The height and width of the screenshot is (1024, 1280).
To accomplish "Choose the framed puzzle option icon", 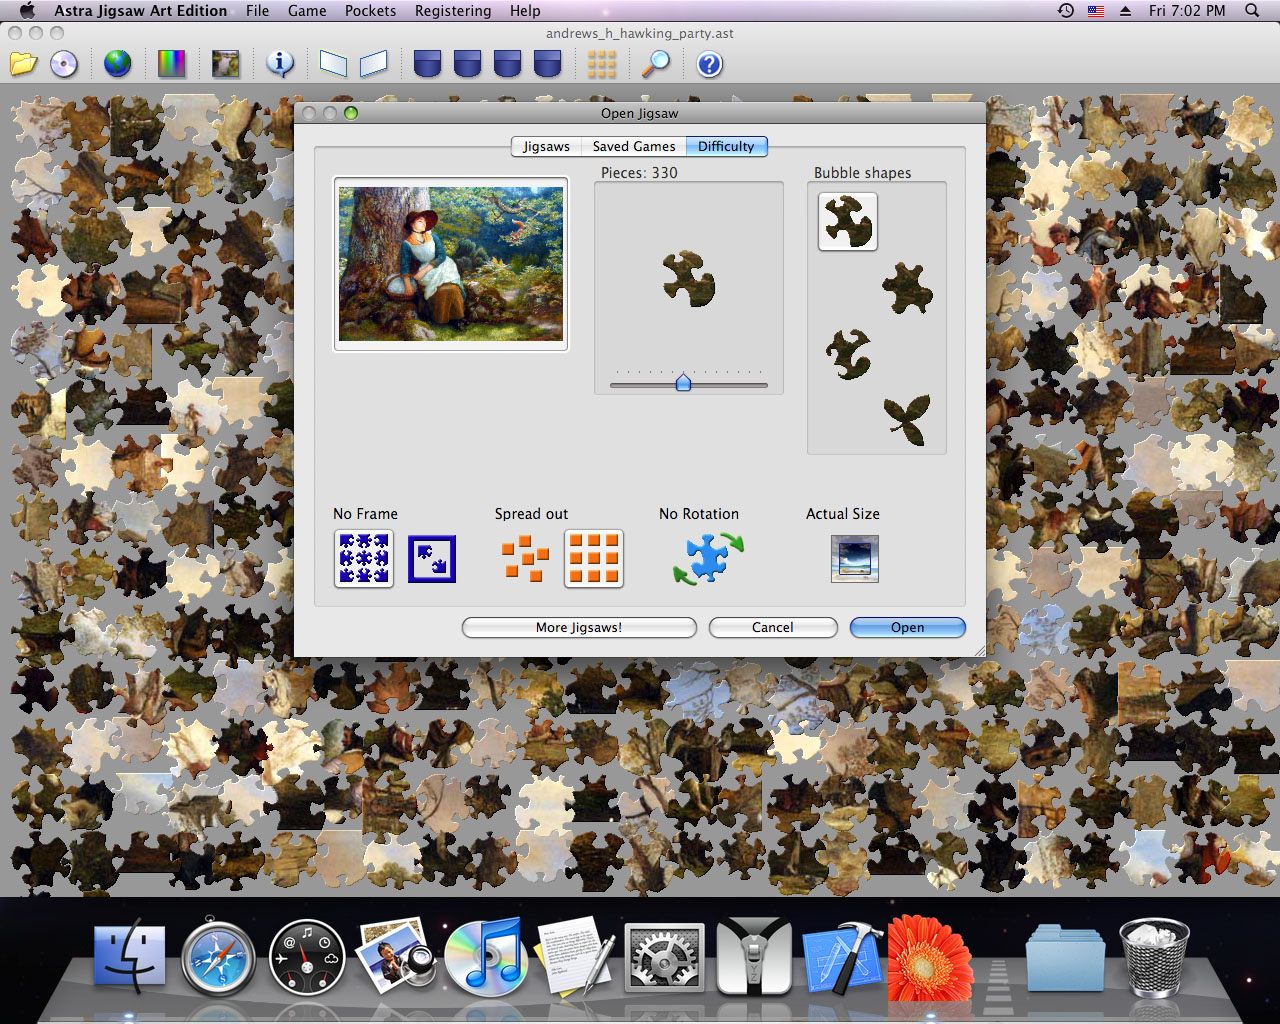I will 432,559.
